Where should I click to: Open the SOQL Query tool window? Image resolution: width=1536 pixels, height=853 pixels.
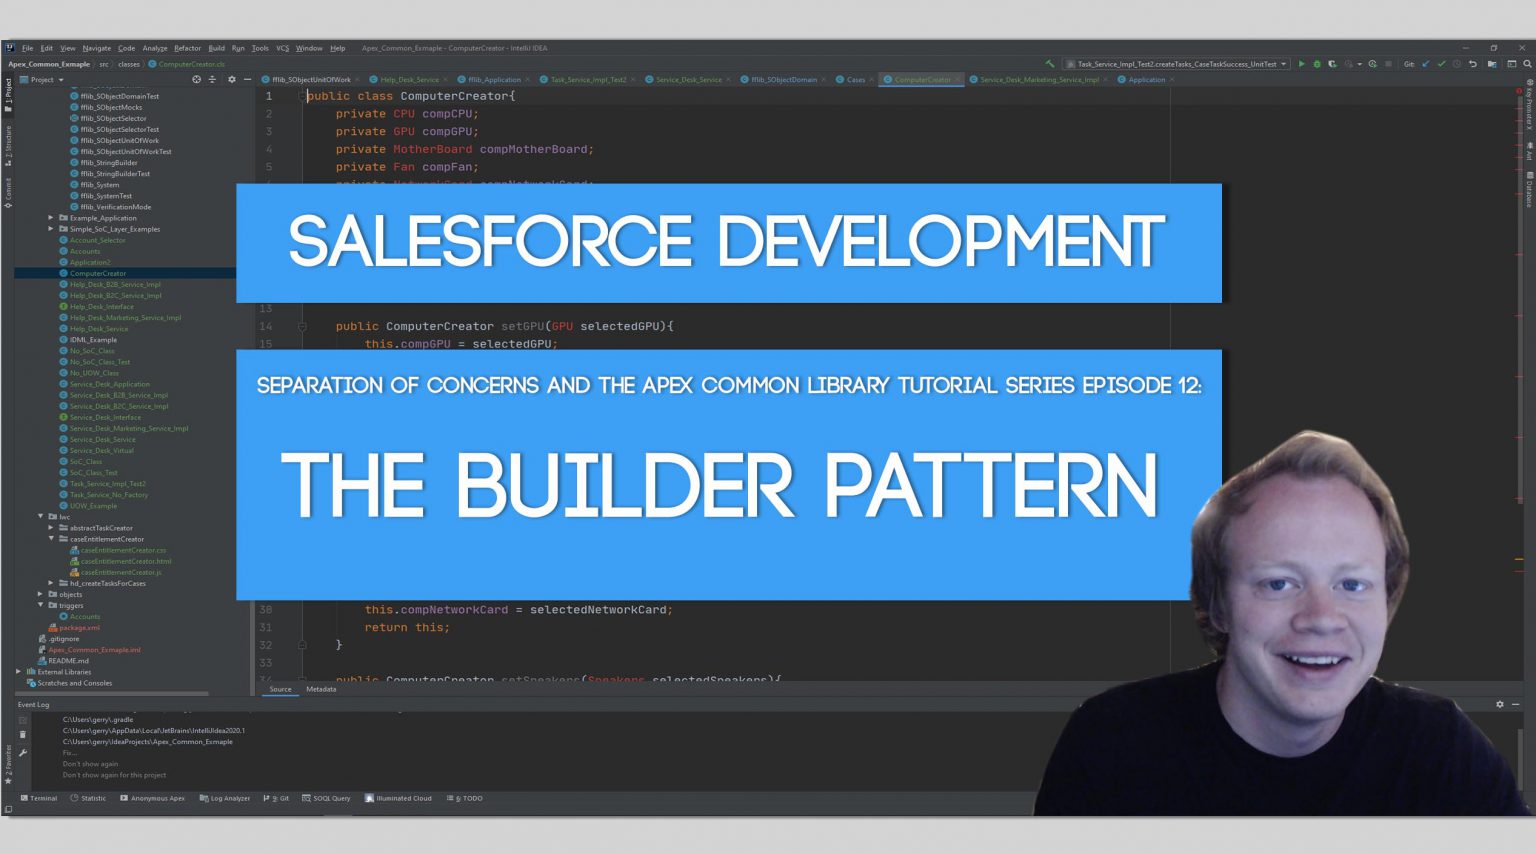coord(327,798)
